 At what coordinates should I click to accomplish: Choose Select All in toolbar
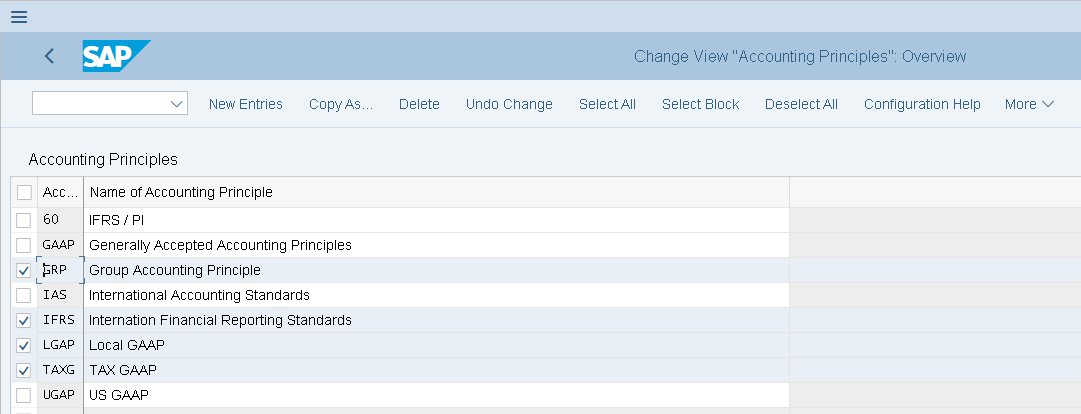click(x=607, y=104)
